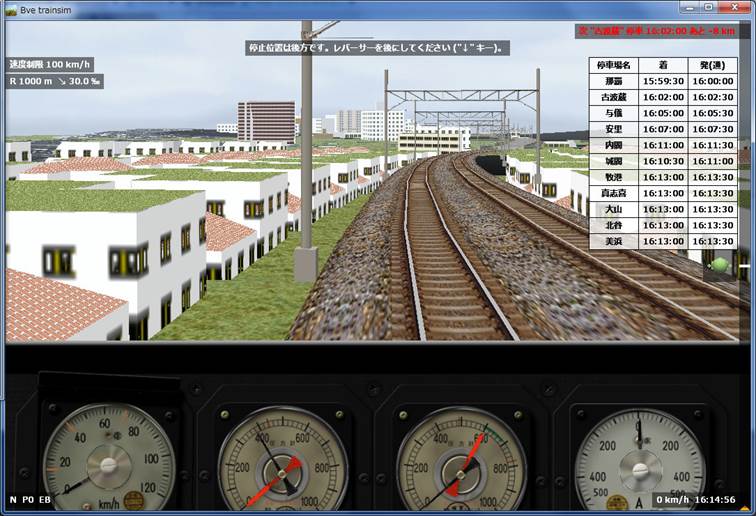Click the stop position warning message banner
The width and height of the screenshot is (756, 516).
[x=378, y=47]
